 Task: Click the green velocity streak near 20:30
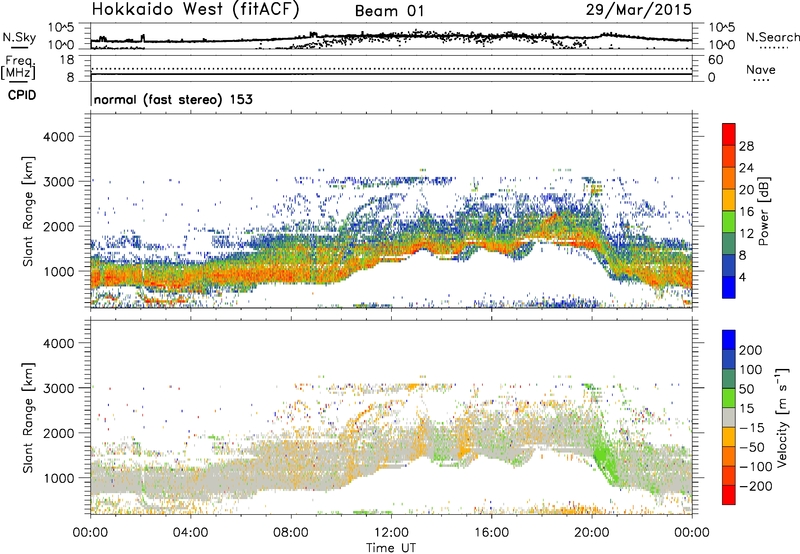(x=606, y=461)
